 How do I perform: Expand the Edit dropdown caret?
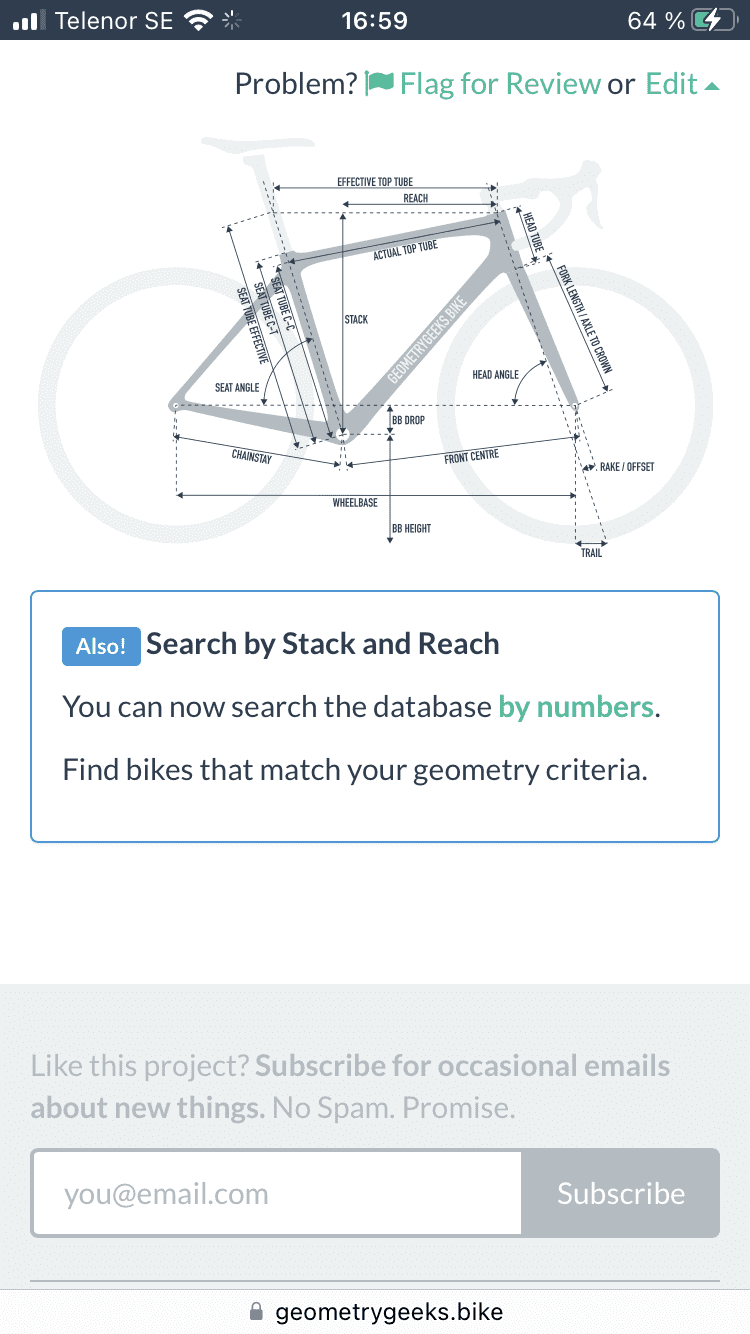tap(712, 86)
